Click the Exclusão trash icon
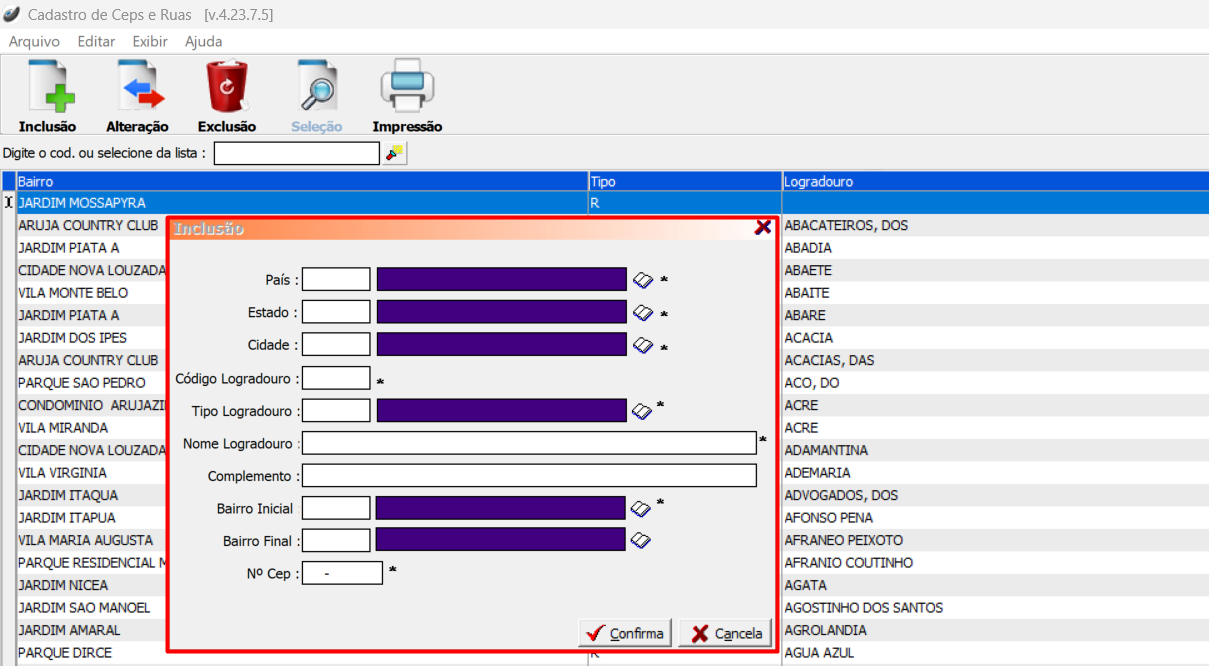 click(x=227, y=88)
